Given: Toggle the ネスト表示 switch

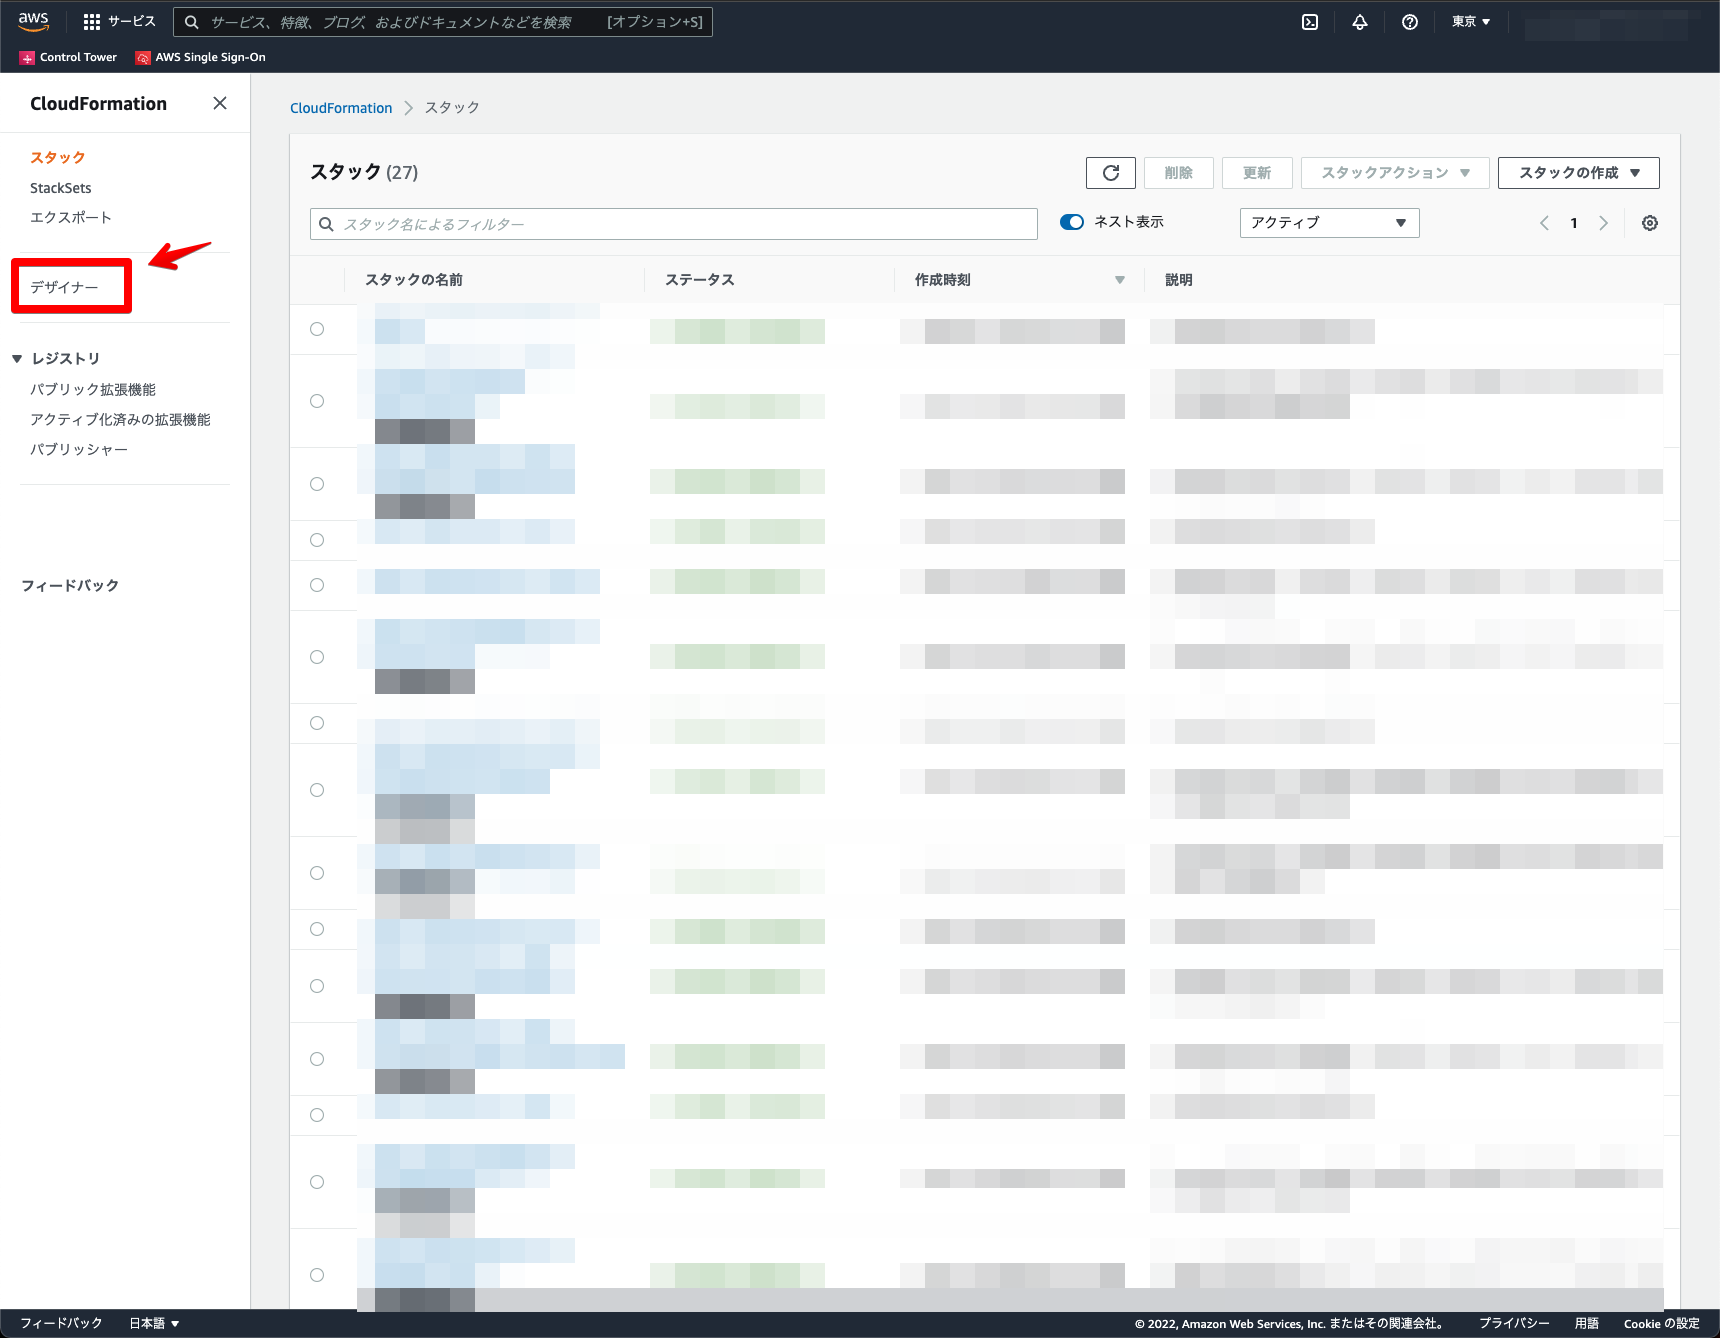Looking at the screenshot, I should [x=1072, y=222].
